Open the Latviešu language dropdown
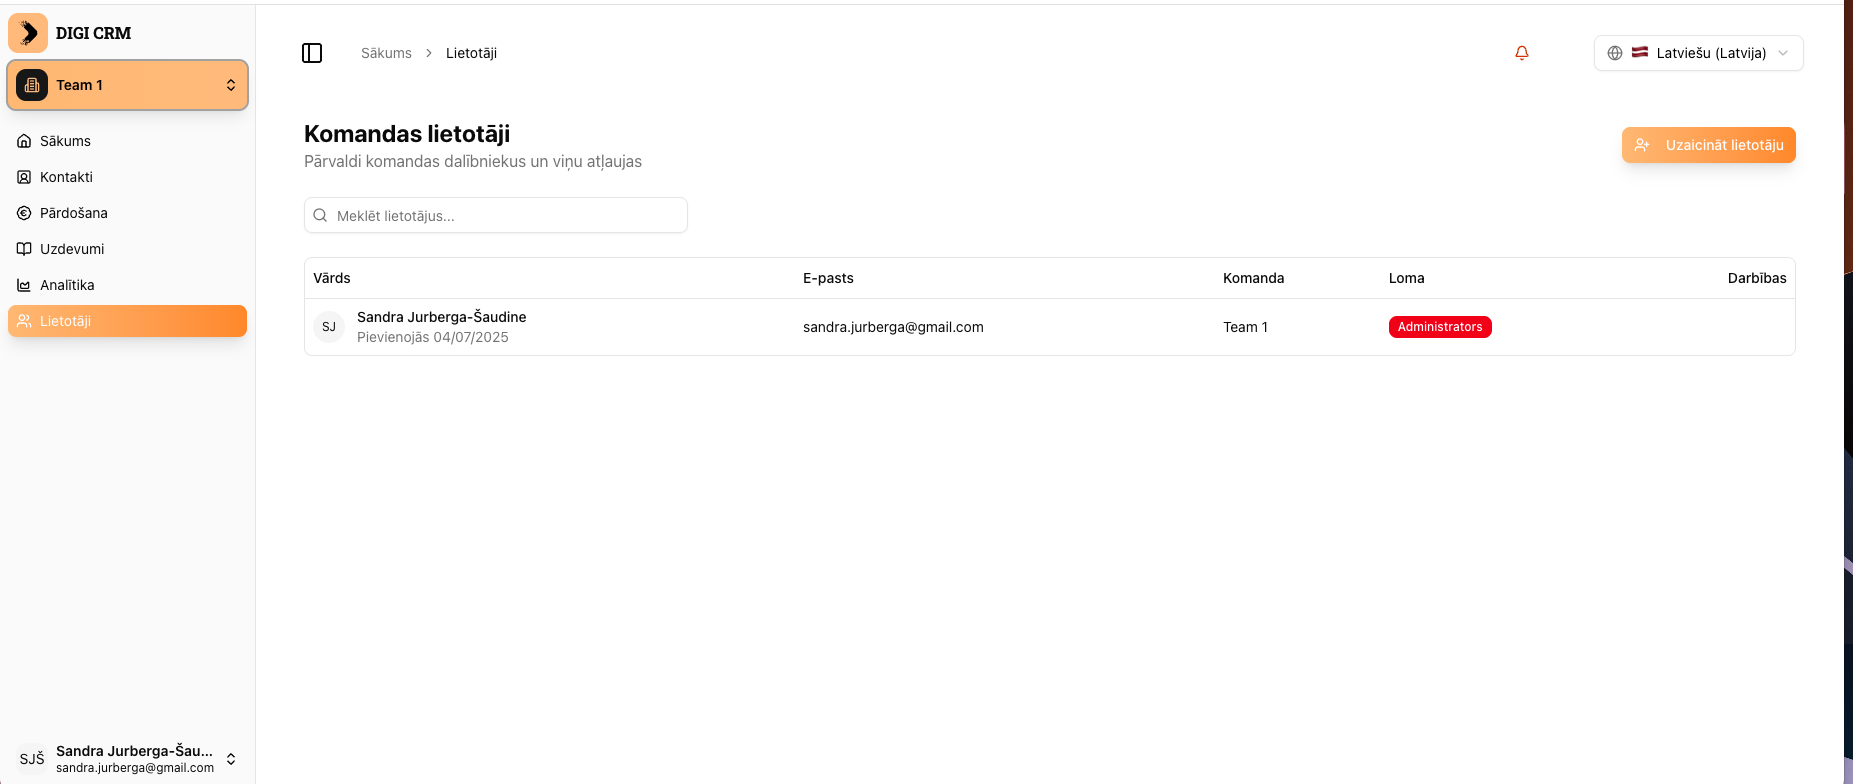Image resolution: width=1853 pixels, height=784 pixels. 1697,53
